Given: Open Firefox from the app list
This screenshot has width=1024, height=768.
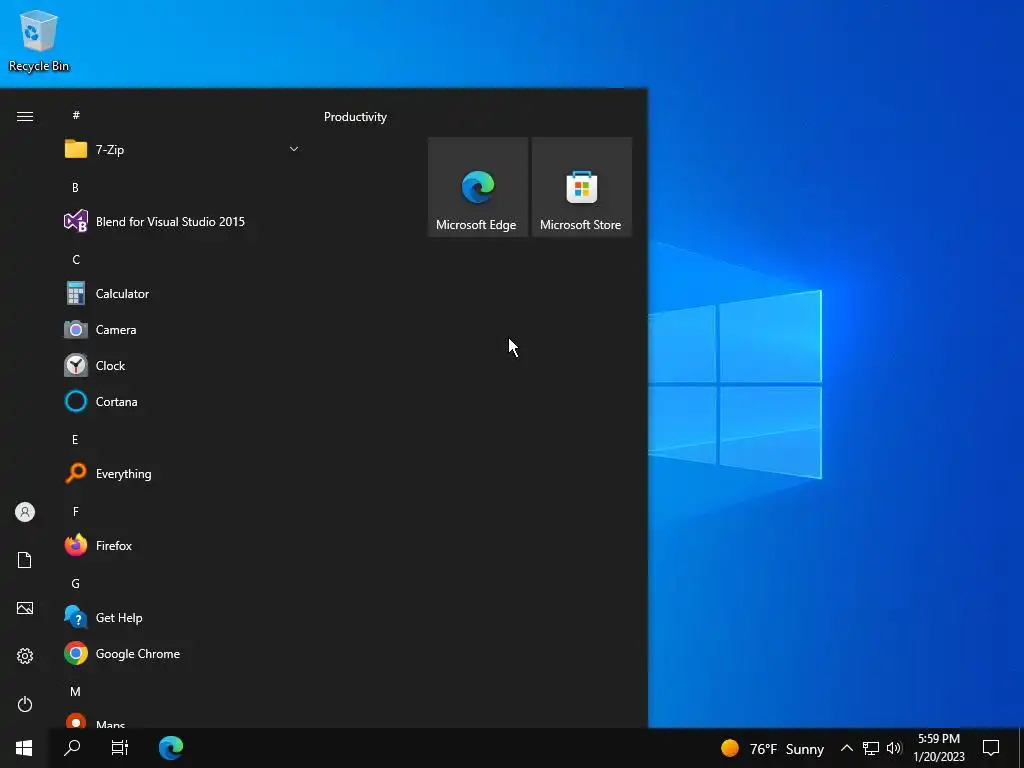Looking at the screenshot, I should (183, 545).
